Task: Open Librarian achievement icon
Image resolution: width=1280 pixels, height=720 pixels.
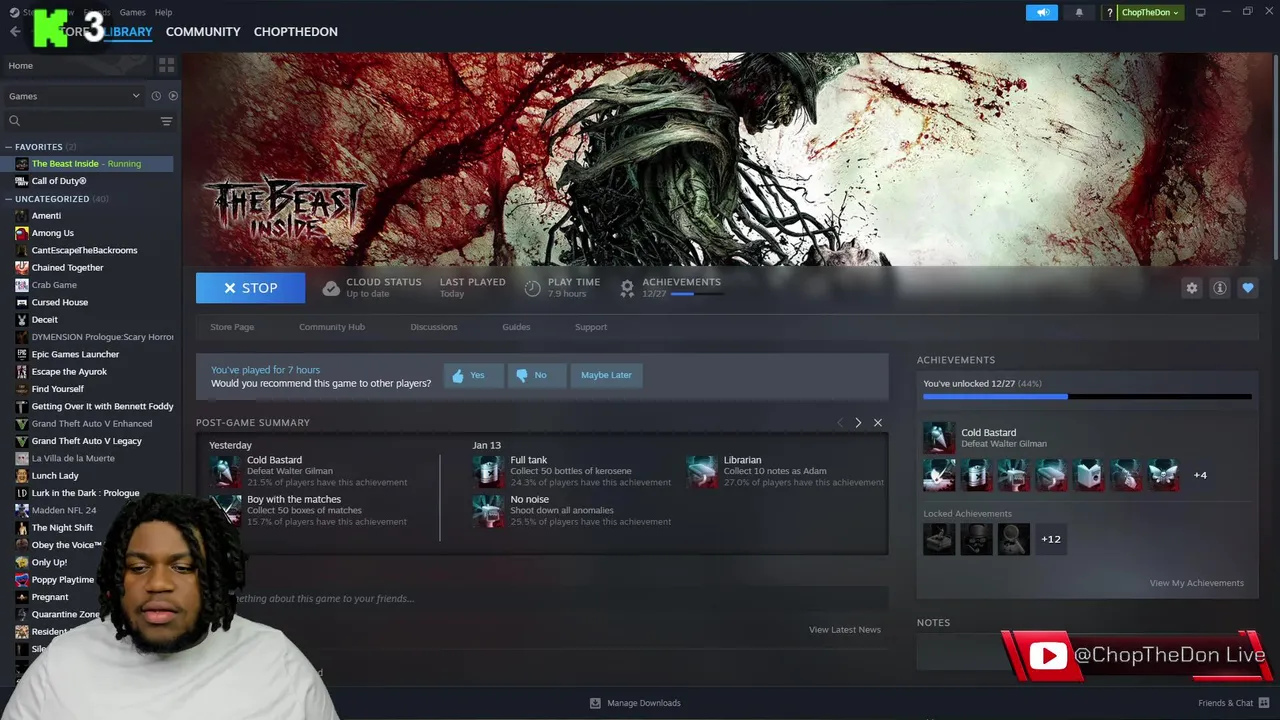Action: coord(702,471)
